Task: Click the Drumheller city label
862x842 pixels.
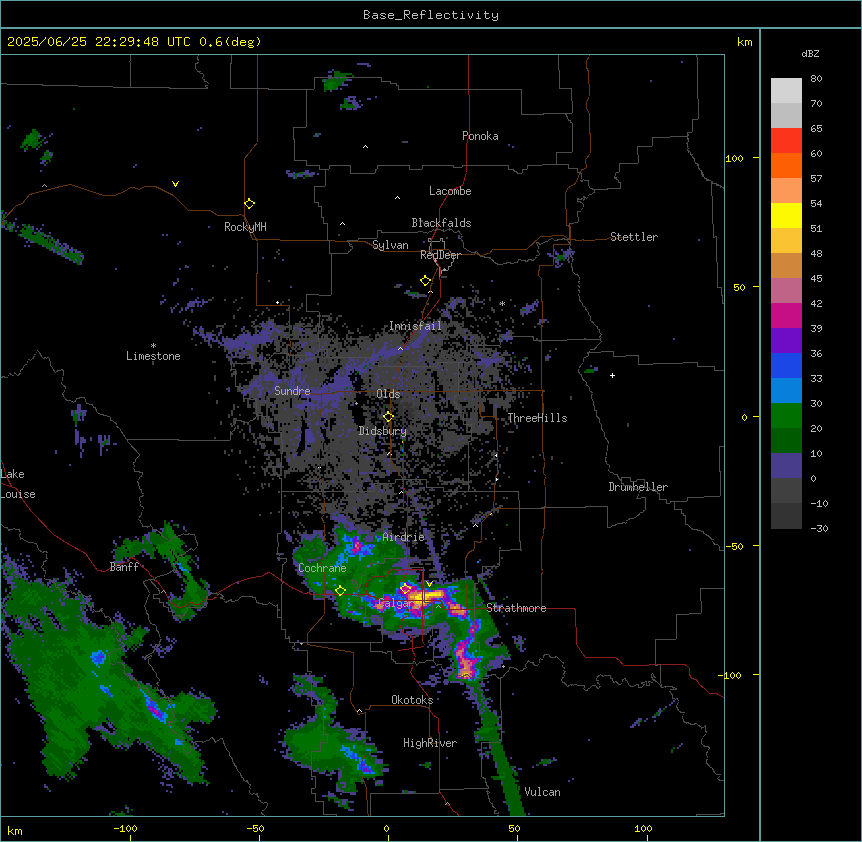Action: [x=638, y=487]
